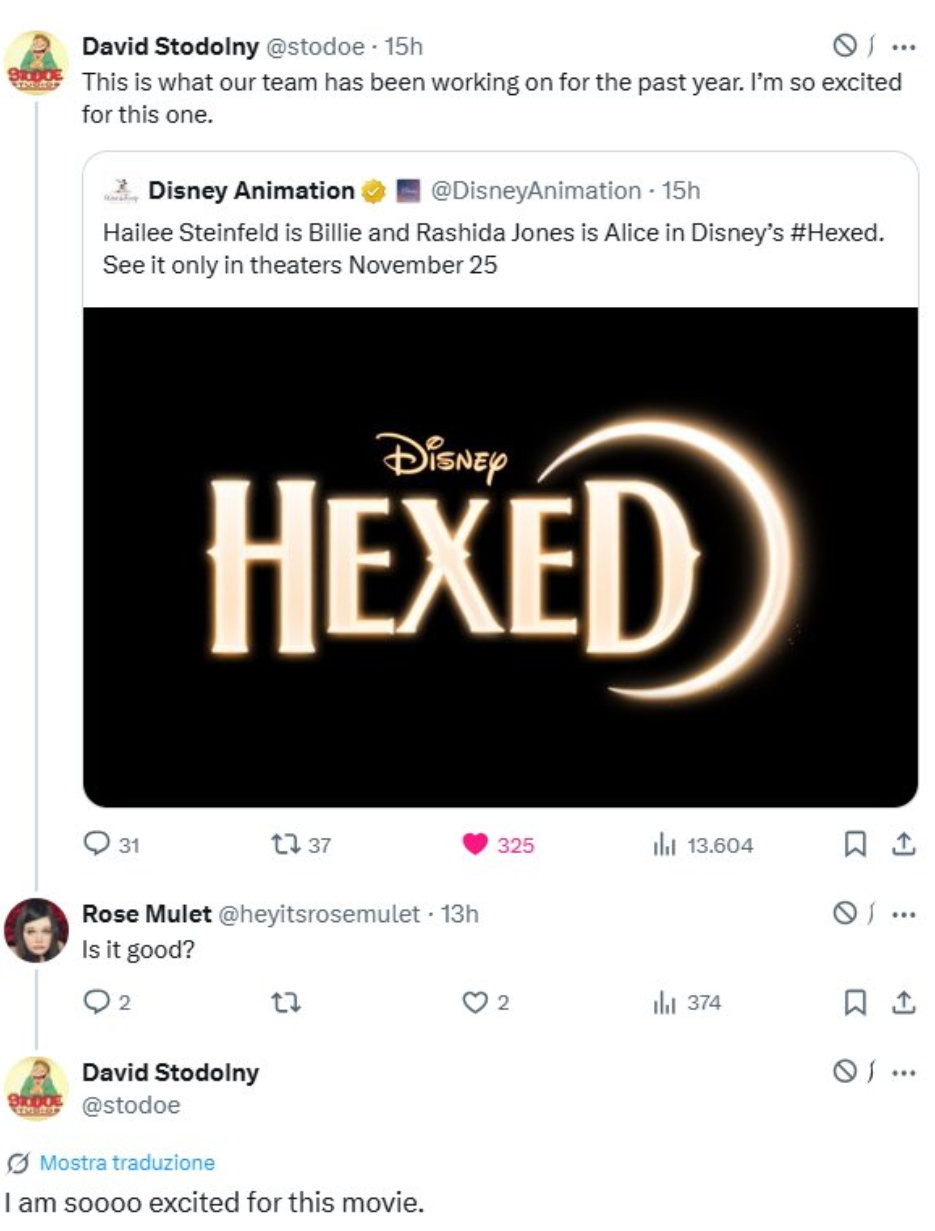Bookmark Rose Mulet's reply
This screenshot has width=935, height=1231.
tap(855, 1002)
